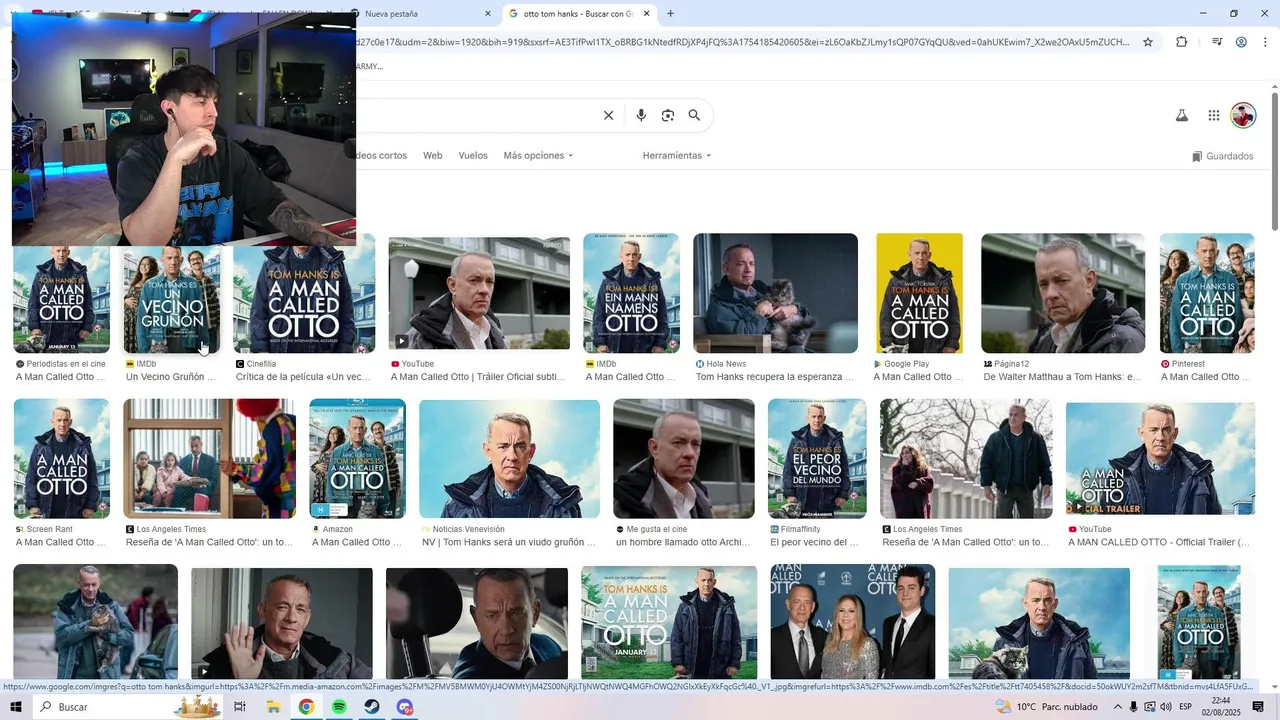Image resolution: width=1280 pixels, height=720 pixels.
Task: Open the 'Web' search filter
Action: click(x=432, y=156)
